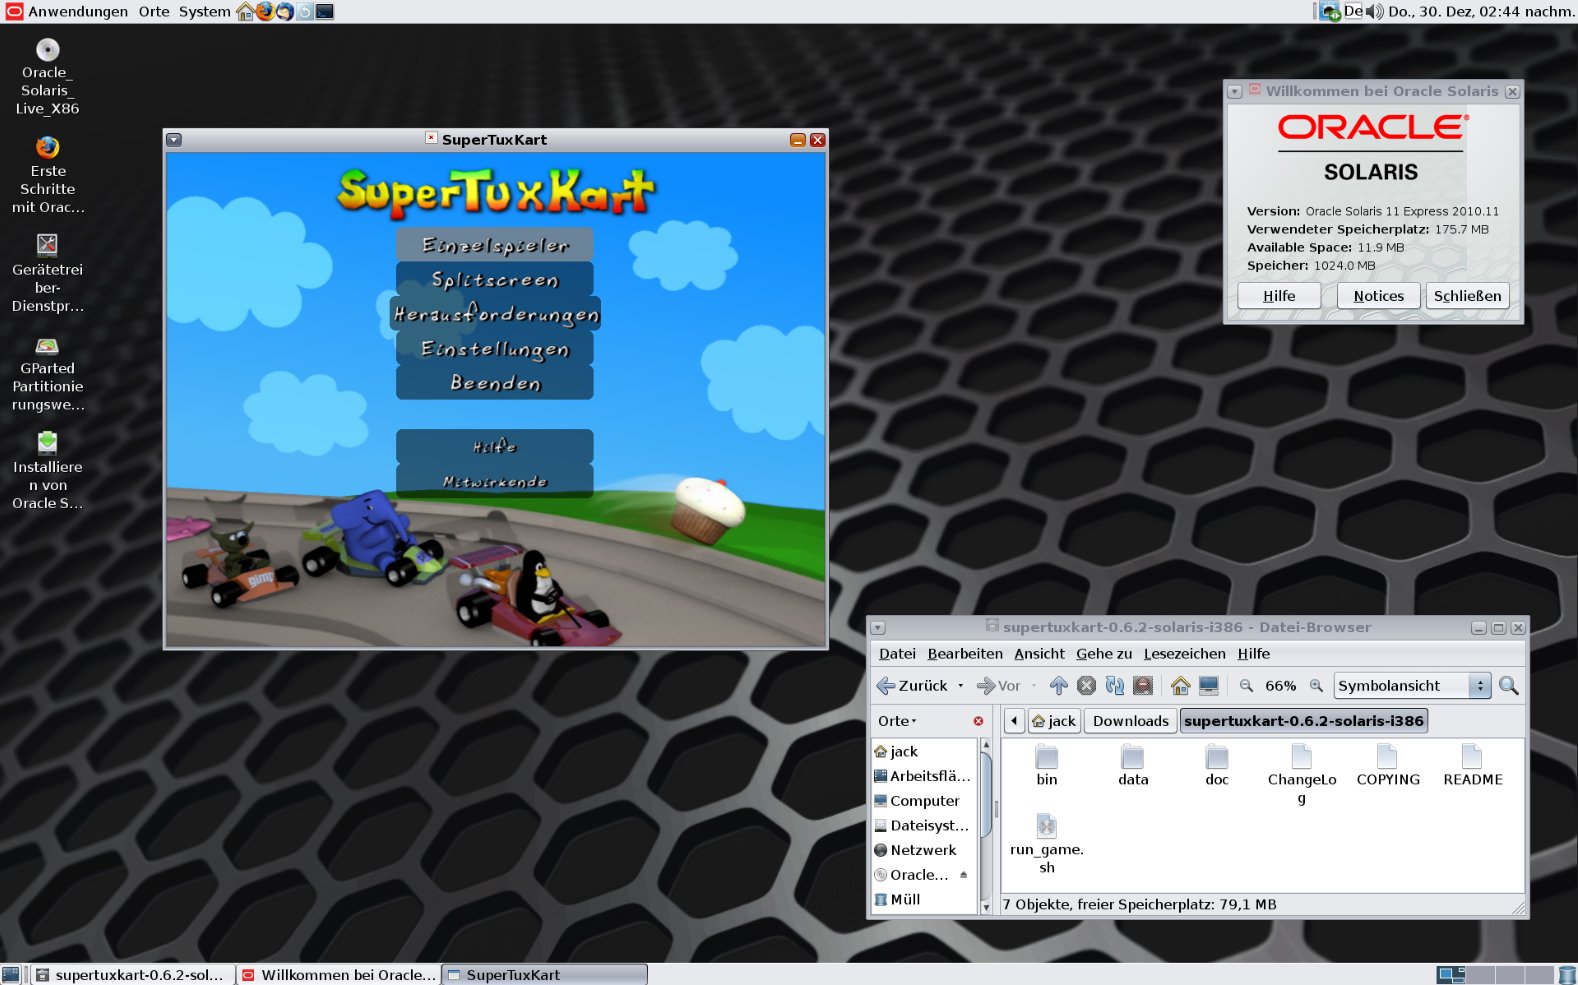Click the De keyboard layout indicator
Viewport: 1578px width, 985px height.
tap(1353, 11)
